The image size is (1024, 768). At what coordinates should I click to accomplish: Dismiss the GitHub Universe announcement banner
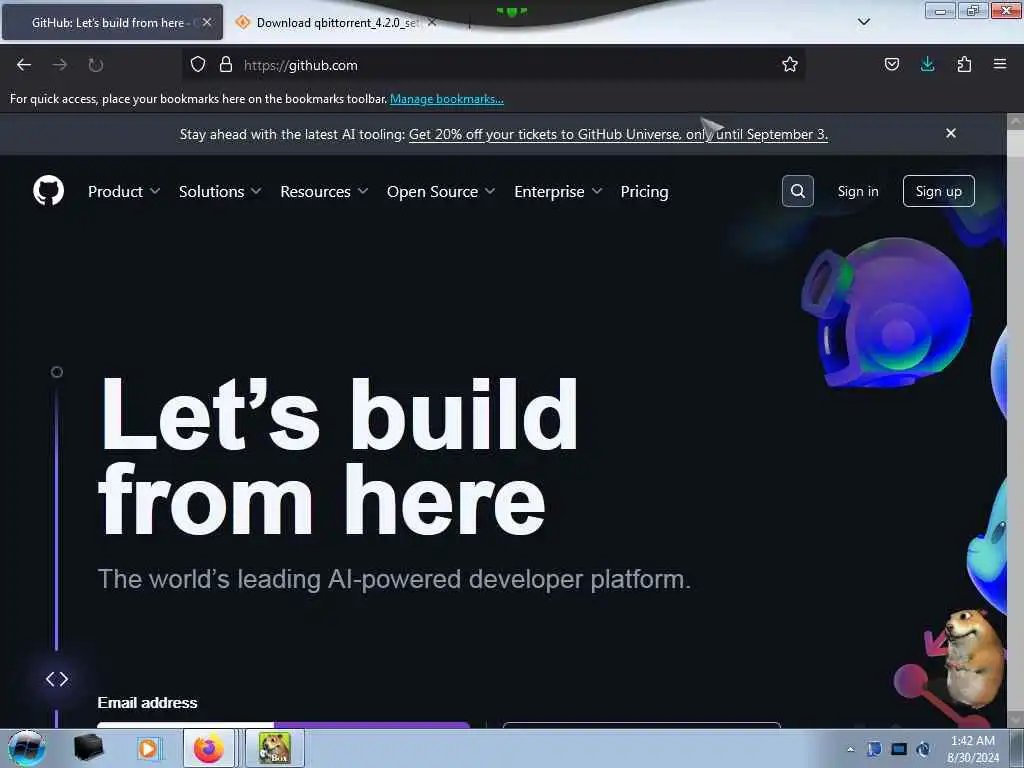(951, 133)
